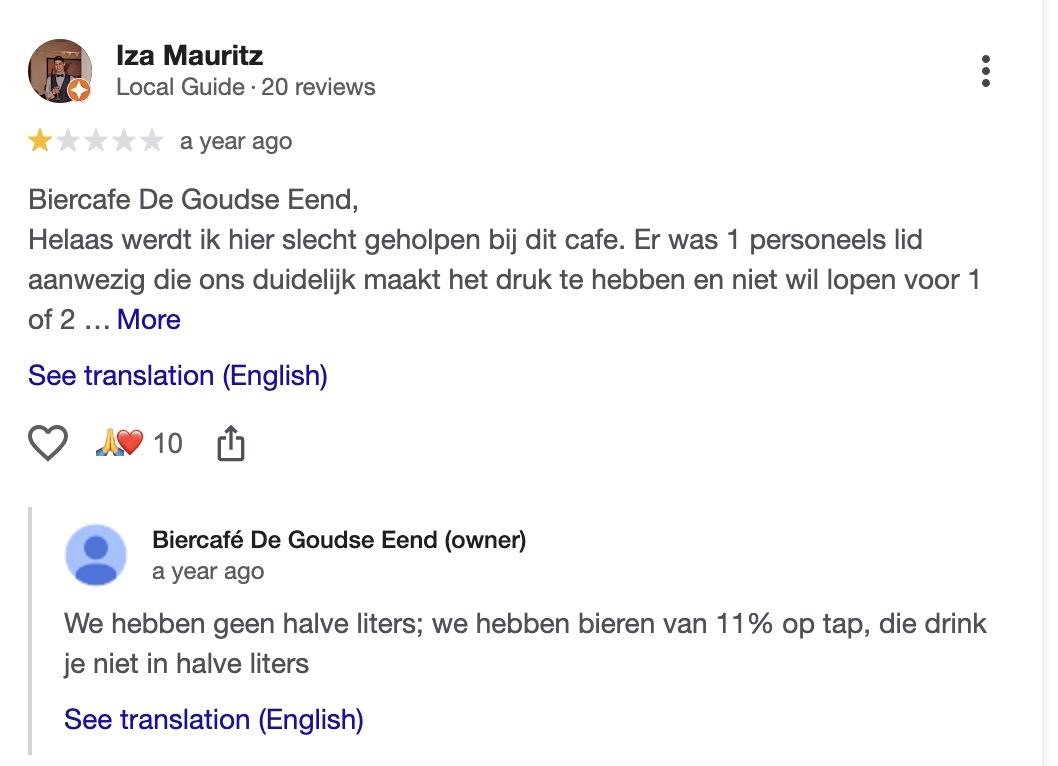Click the review's 'a year ago' timestamp

point(236,141)
